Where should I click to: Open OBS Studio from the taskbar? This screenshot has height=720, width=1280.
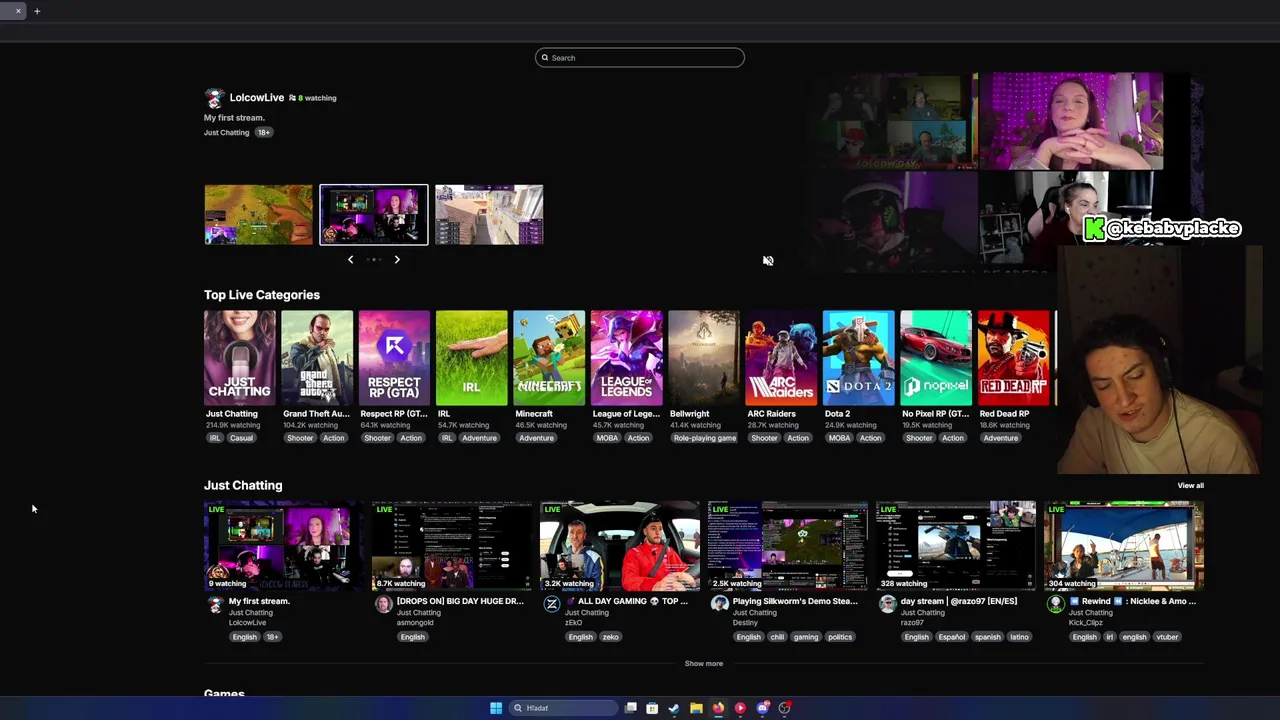tap(785, 708)
